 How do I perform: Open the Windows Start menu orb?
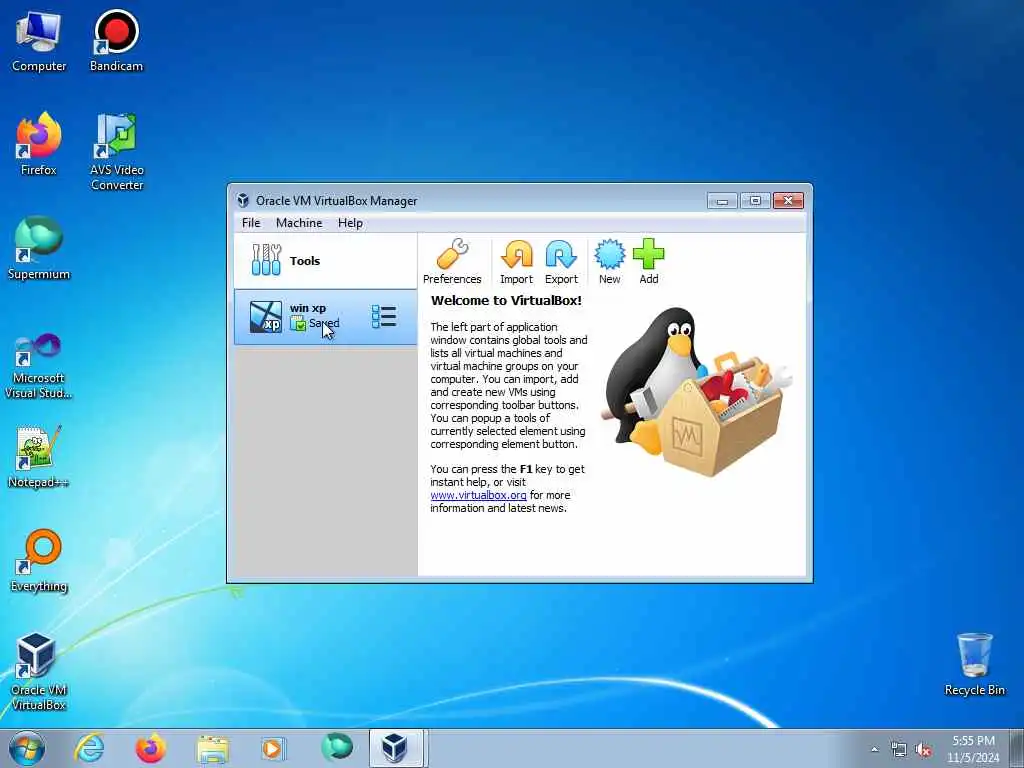click(x=27, y=748)
